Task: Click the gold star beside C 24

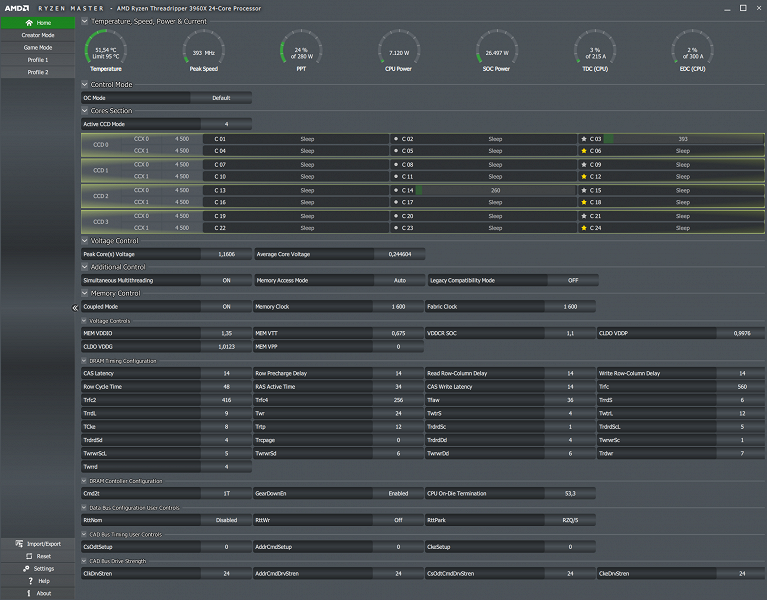Action: pyautogui.click(x=584, y=228)
